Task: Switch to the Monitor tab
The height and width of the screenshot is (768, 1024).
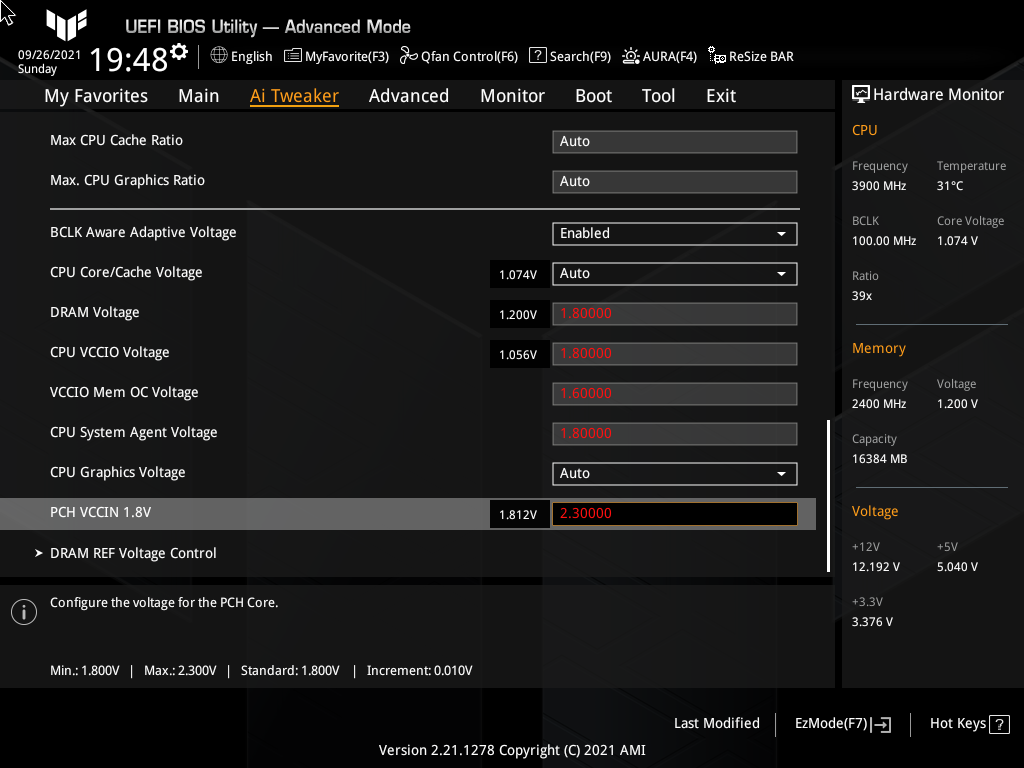Action: (512, 95)
